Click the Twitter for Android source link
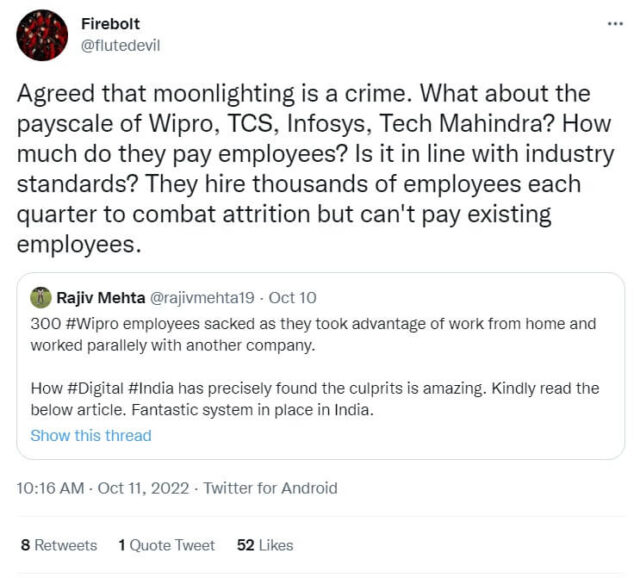The width and height of the screenshot is (640, 578). [x=270, y=489]
